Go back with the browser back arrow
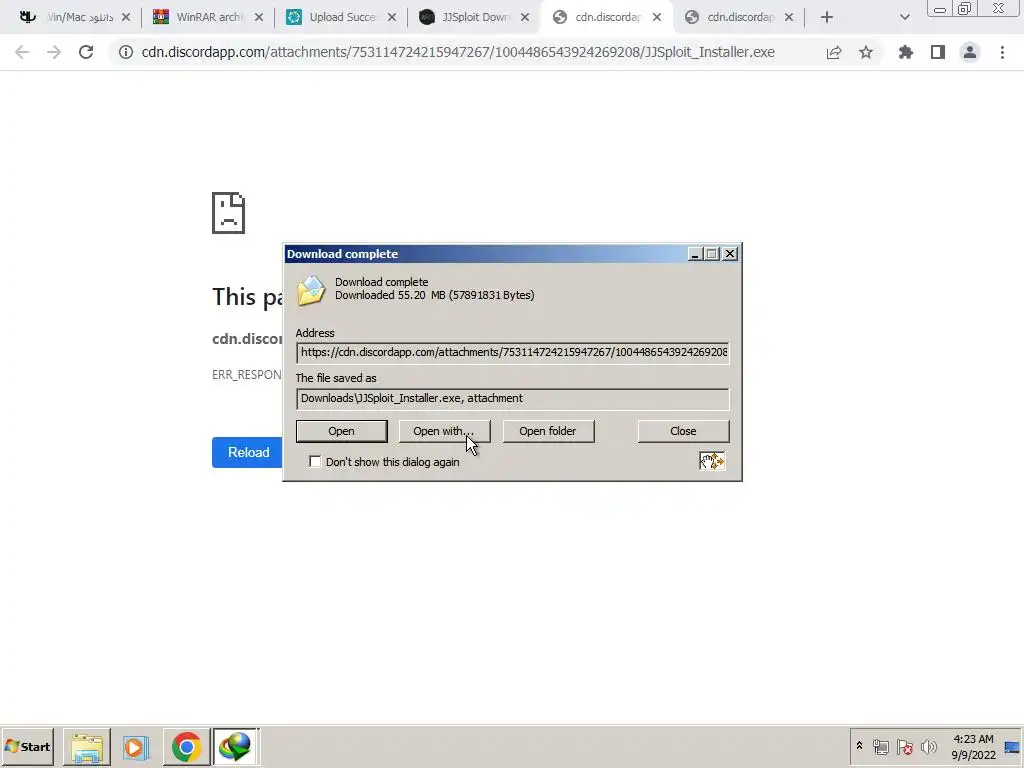This screenshot has height=768, width=1024. (x=22, y=52)
